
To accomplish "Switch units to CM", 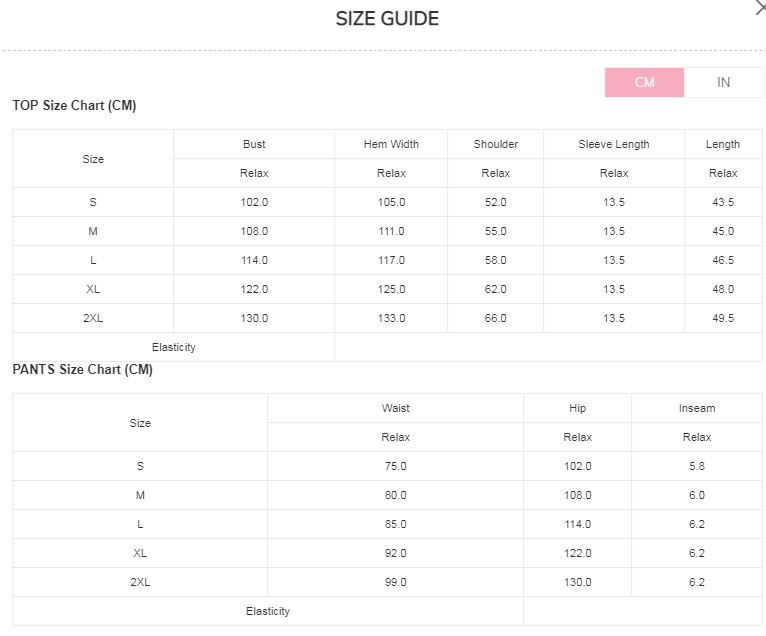I will pyautogui.click(x=644, y=83).
